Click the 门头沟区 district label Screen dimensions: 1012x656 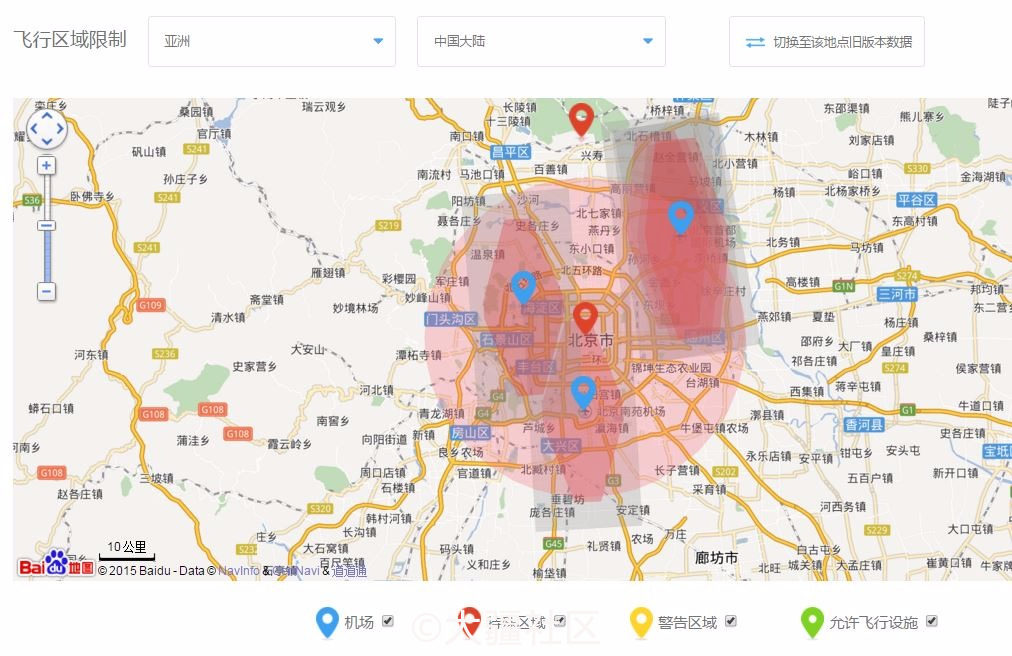coord(451,319)
